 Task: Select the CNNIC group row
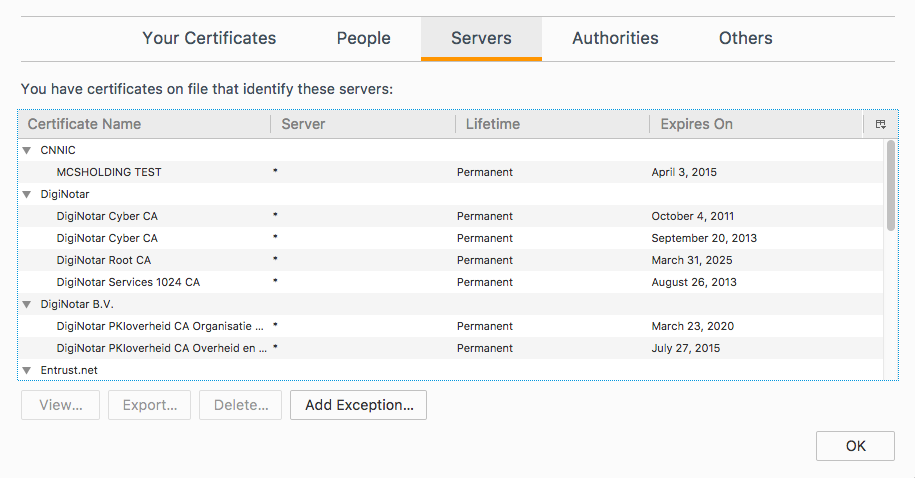coord(450,151)
